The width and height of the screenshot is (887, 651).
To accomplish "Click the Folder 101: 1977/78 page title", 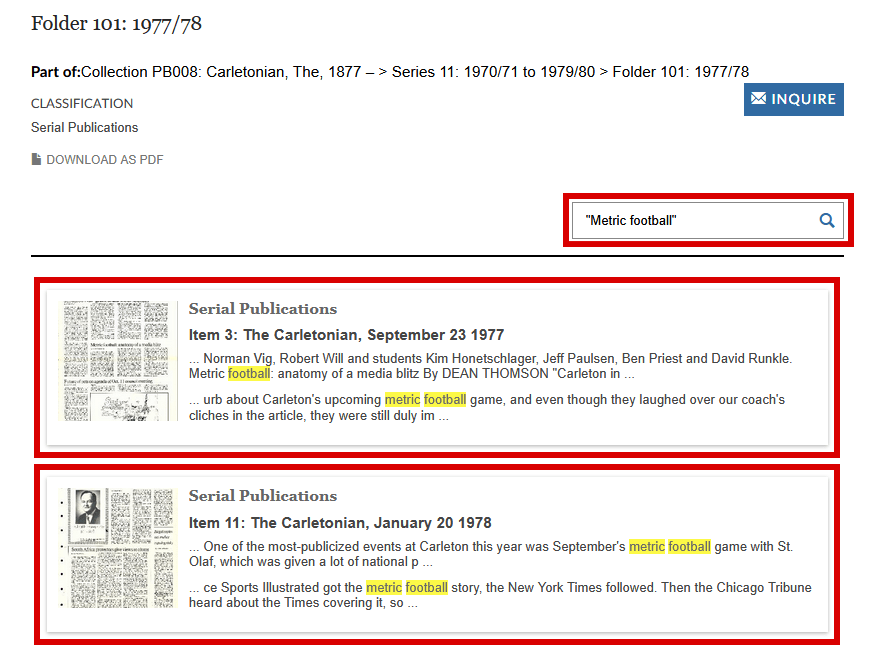I will [x=116, y=24].
